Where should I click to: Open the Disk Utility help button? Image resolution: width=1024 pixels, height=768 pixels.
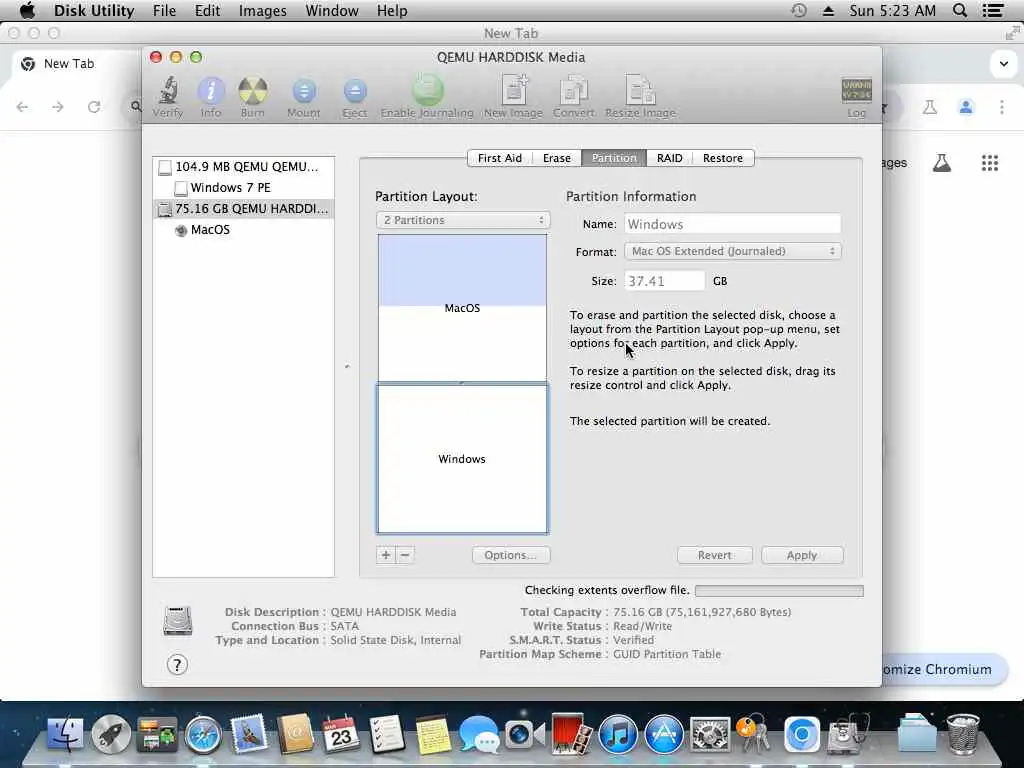point(177,665)
